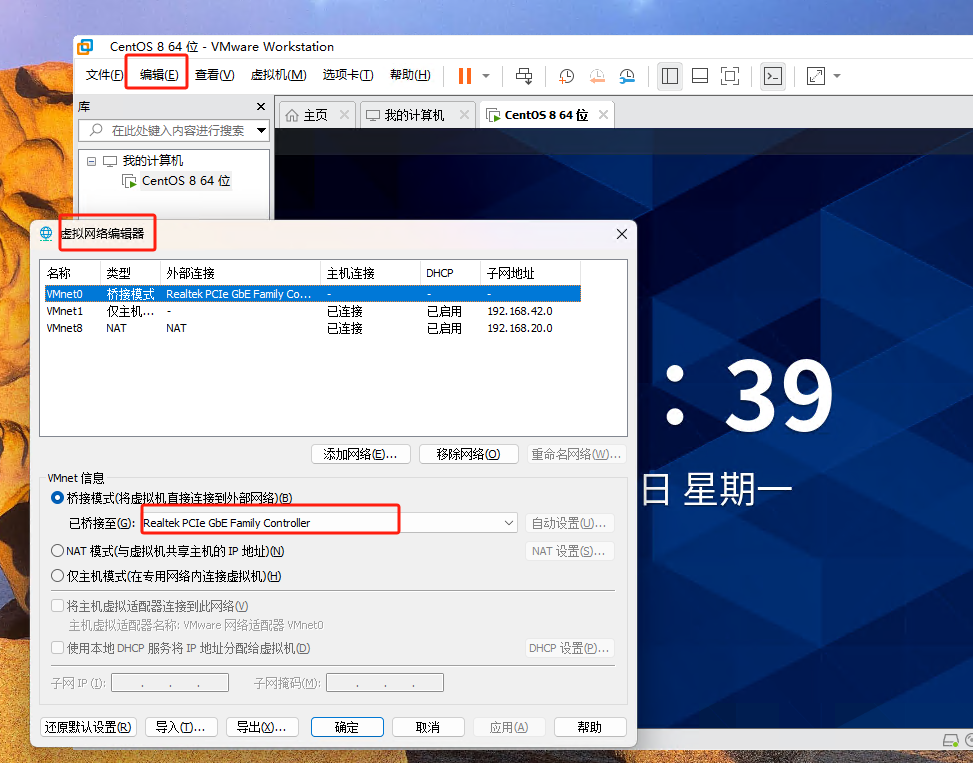Select CentOS 8 64 位 in library tree
973x763 pixels.
pyautogui.click(x=186, y=181)
